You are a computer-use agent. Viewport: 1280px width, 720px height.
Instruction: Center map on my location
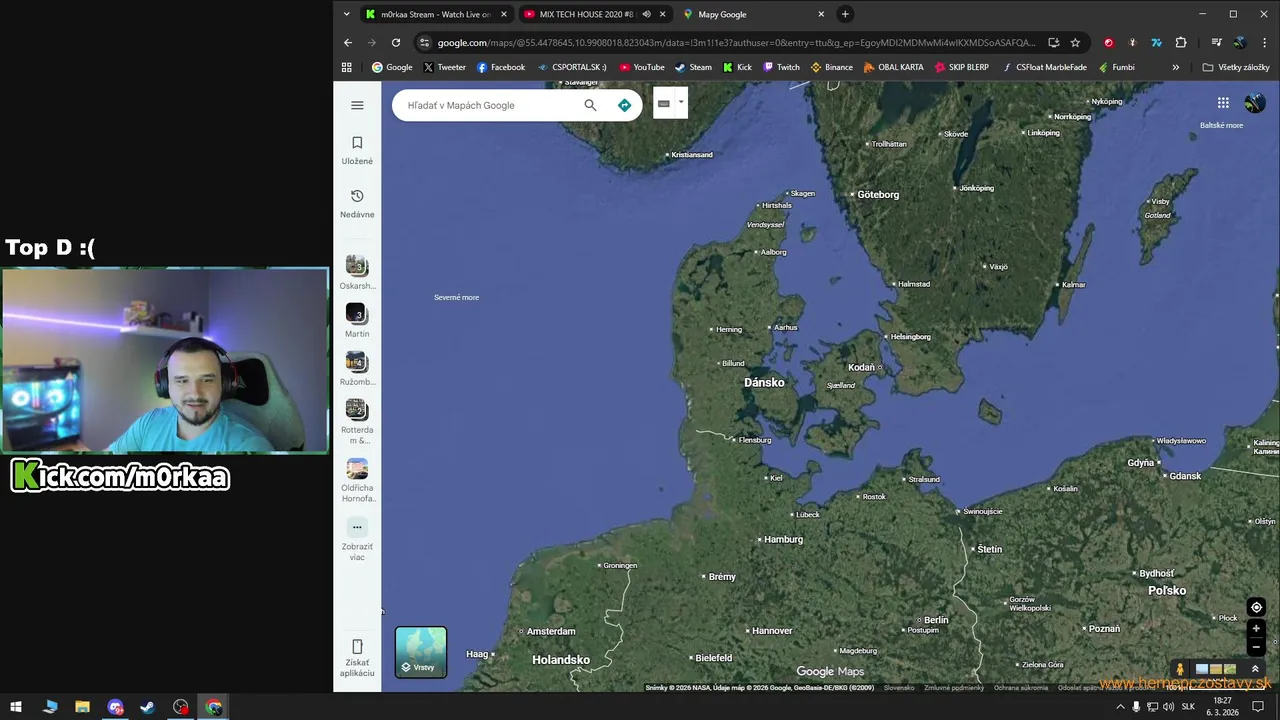[1256, 607]
